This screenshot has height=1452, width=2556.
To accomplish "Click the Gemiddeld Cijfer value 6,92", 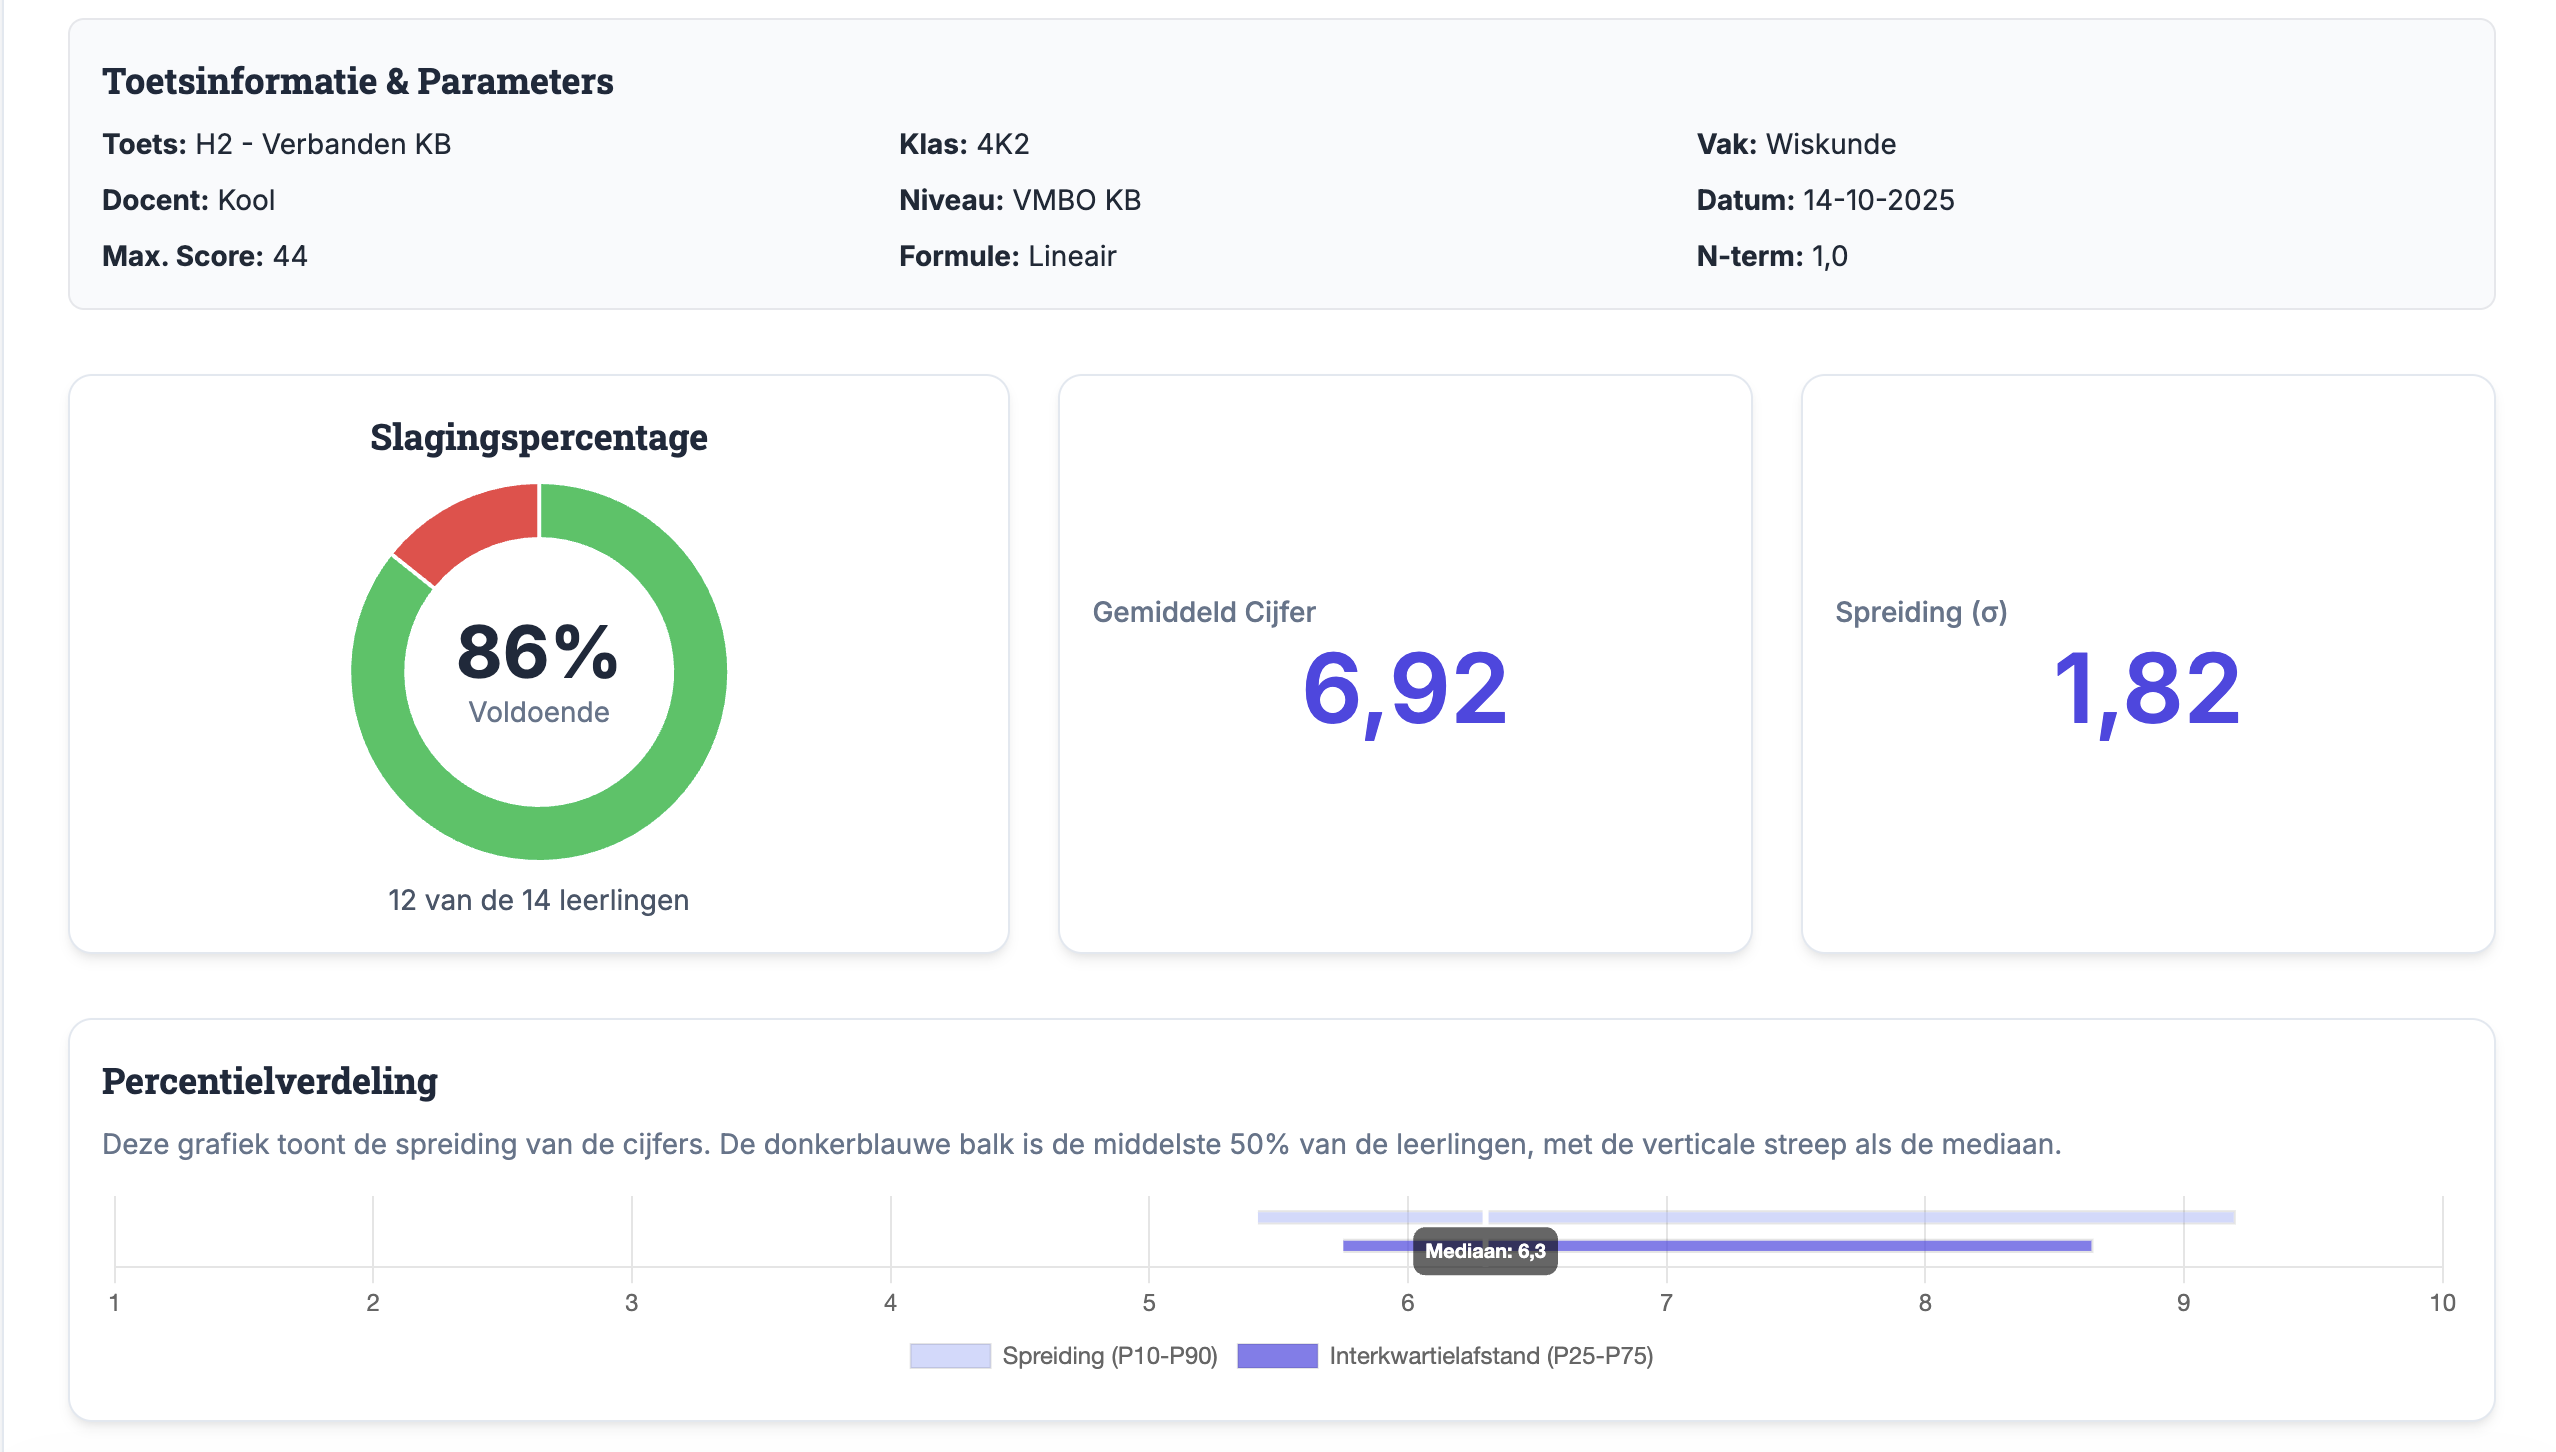I will click(x=1404, y=689).
